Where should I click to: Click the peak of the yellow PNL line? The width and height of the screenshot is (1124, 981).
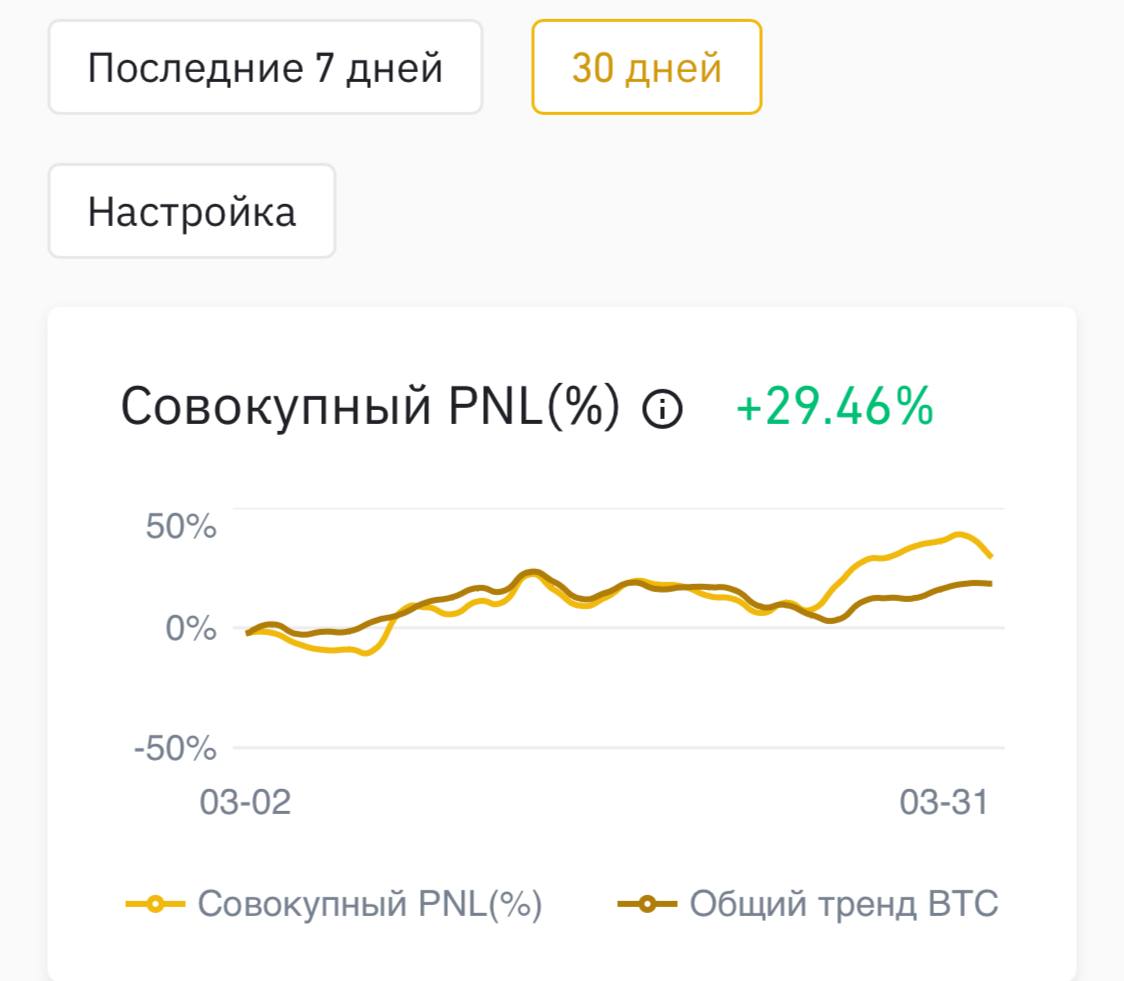[x=960, y=535]
